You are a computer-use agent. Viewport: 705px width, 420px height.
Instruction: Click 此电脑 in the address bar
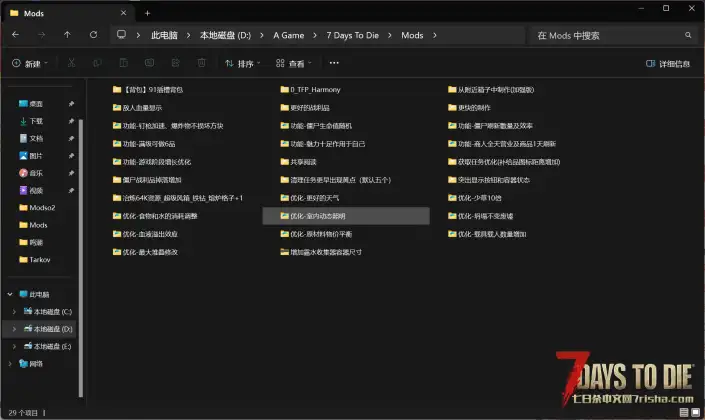click(164, 35)
